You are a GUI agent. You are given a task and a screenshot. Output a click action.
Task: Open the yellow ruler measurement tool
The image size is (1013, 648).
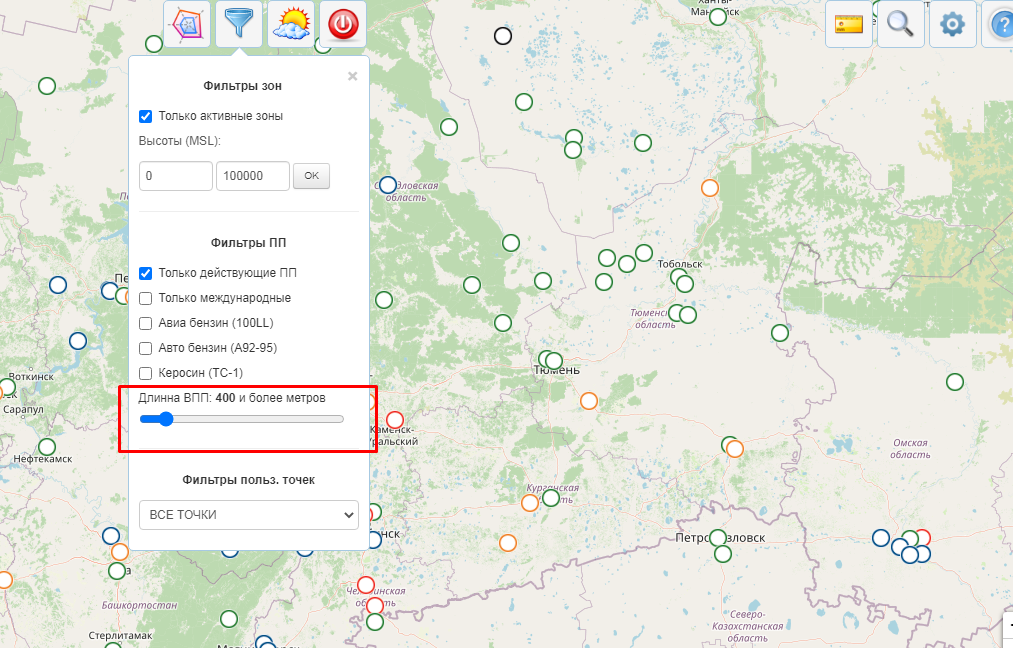click(849, 24)
